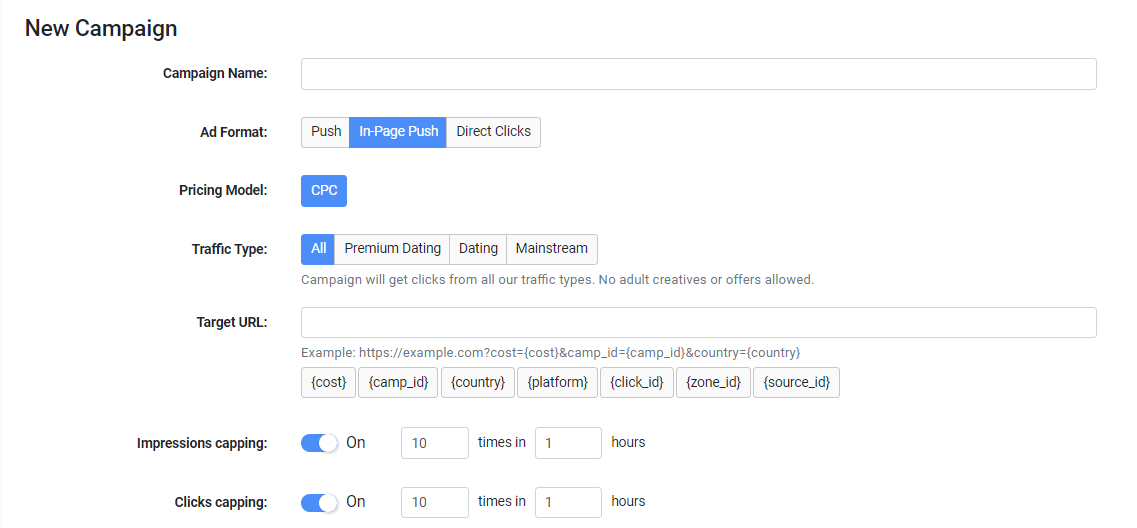This screenshot has width=1137, height=528.
Task: Select CPC pricing model
Action: click(324, 191)
